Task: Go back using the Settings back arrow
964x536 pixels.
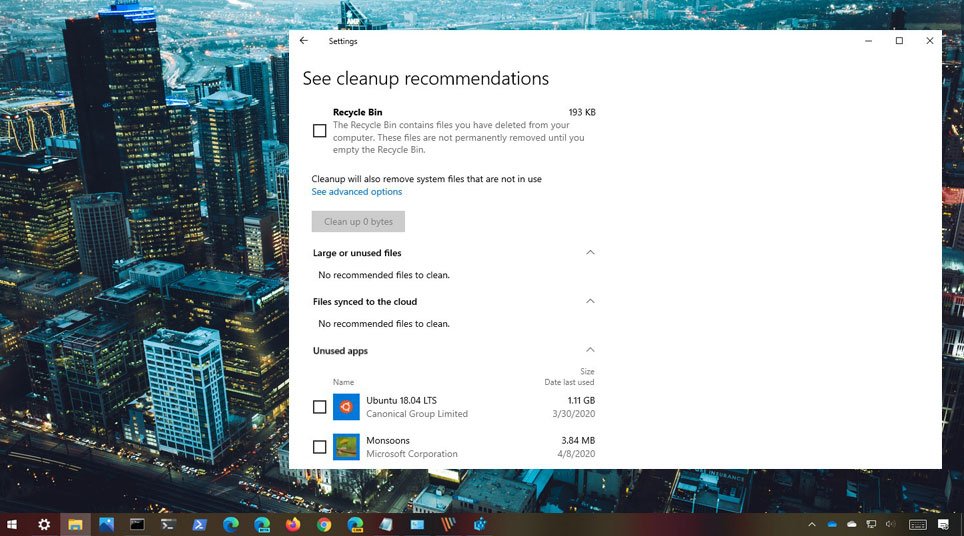Action: [304, 41]
